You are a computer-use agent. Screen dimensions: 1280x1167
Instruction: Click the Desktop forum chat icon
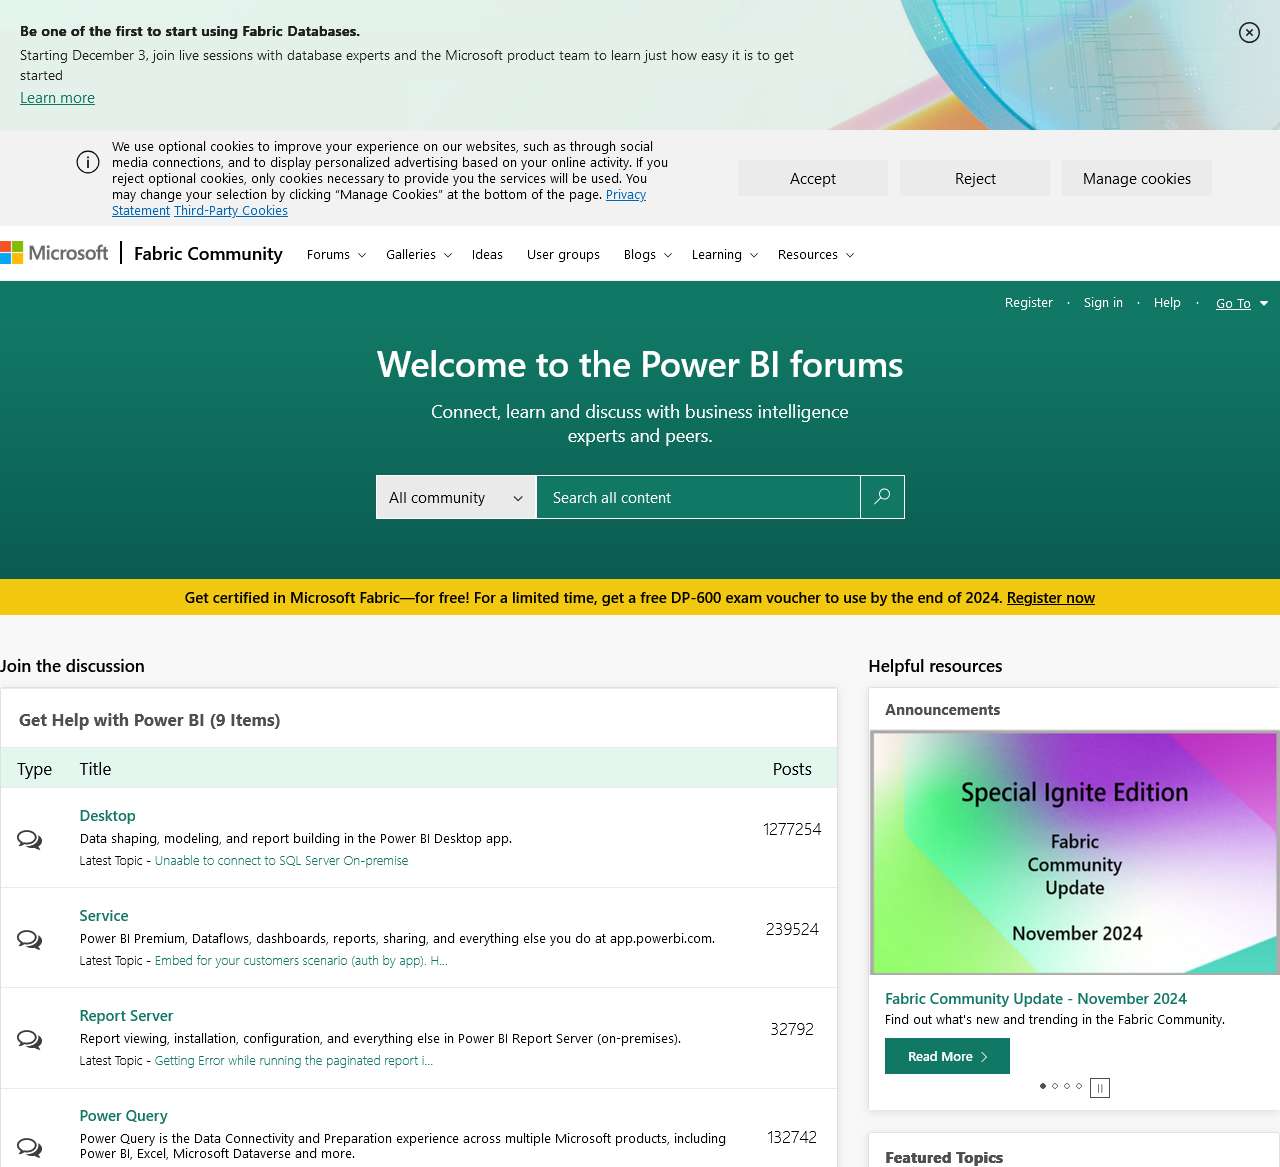(30, 839)
